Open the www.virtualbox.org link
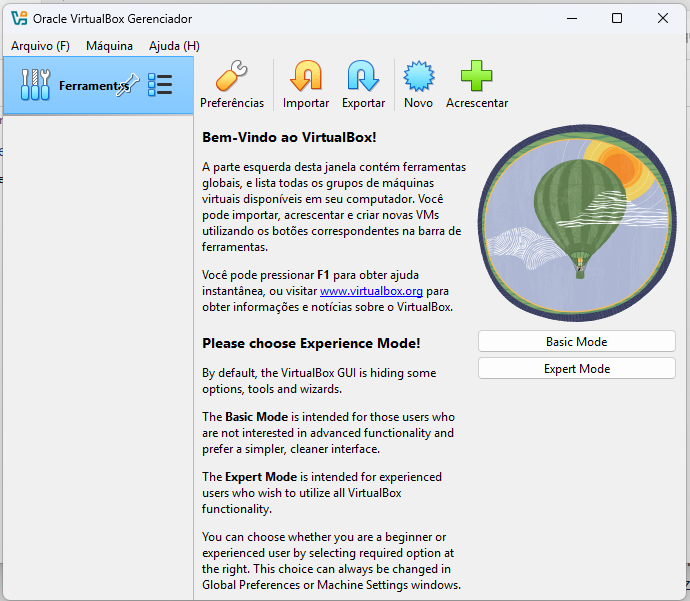This screenshot has width=690, height=601. click(371, 291)
